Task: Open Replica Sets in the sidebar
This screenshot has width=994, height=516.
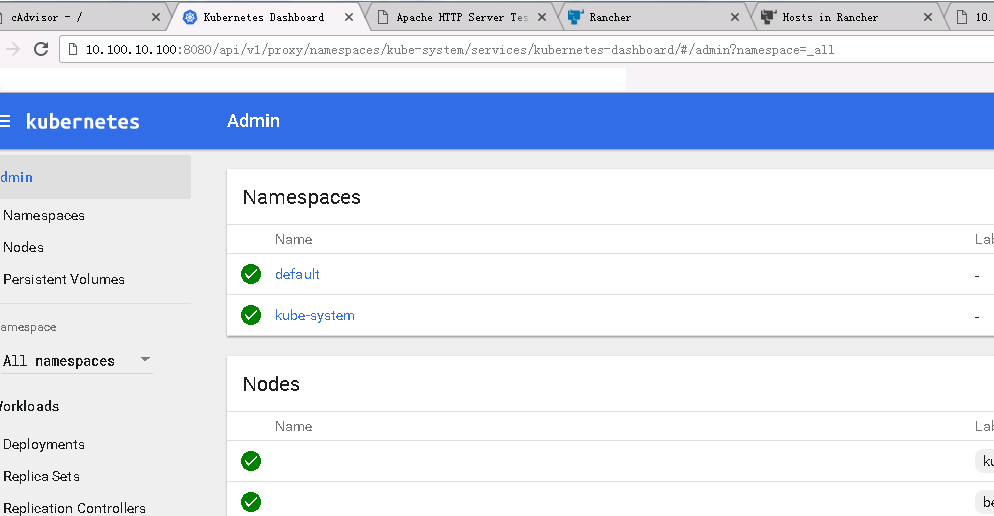Action: click(41, 476)
